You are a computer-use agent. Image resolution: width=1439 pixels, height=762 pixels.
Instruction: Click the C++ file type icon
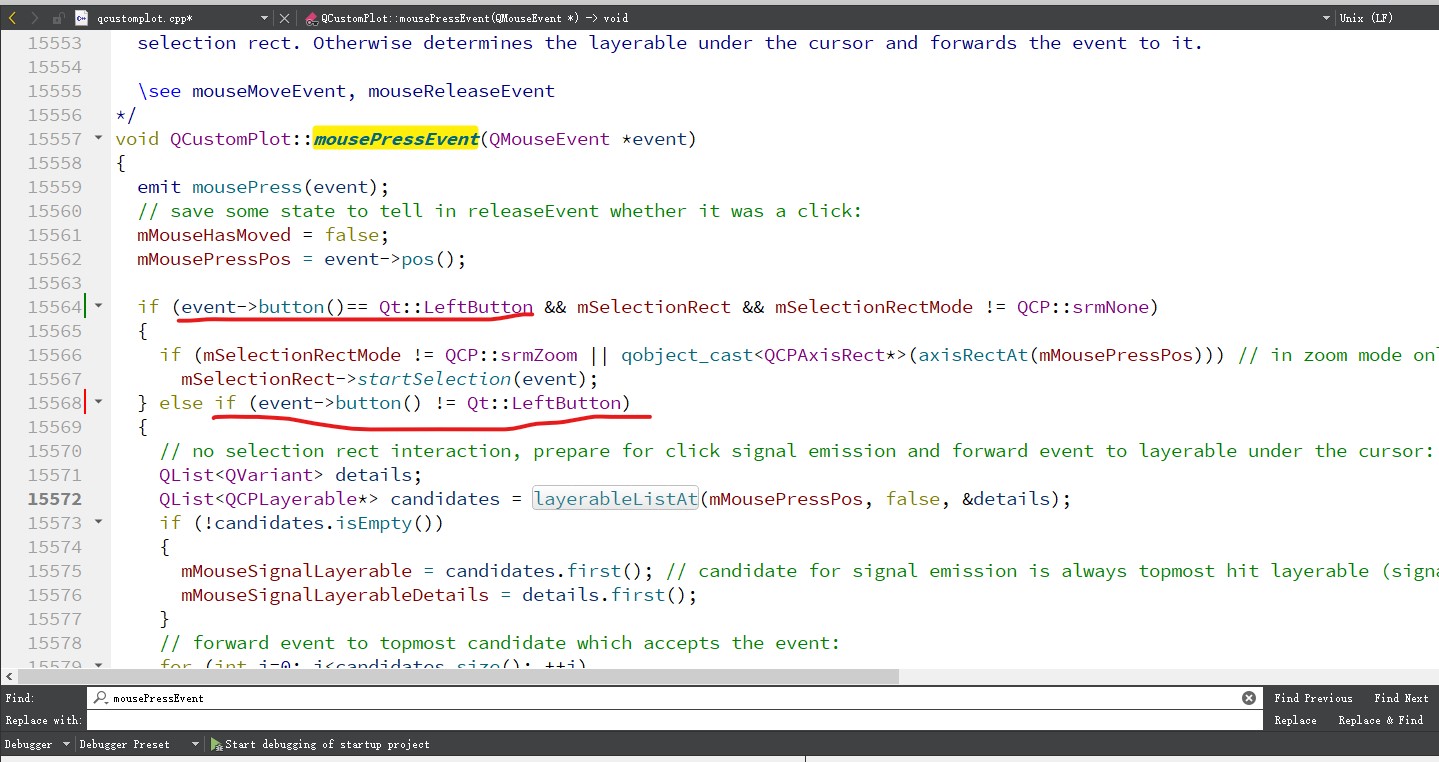coord(82,18)
